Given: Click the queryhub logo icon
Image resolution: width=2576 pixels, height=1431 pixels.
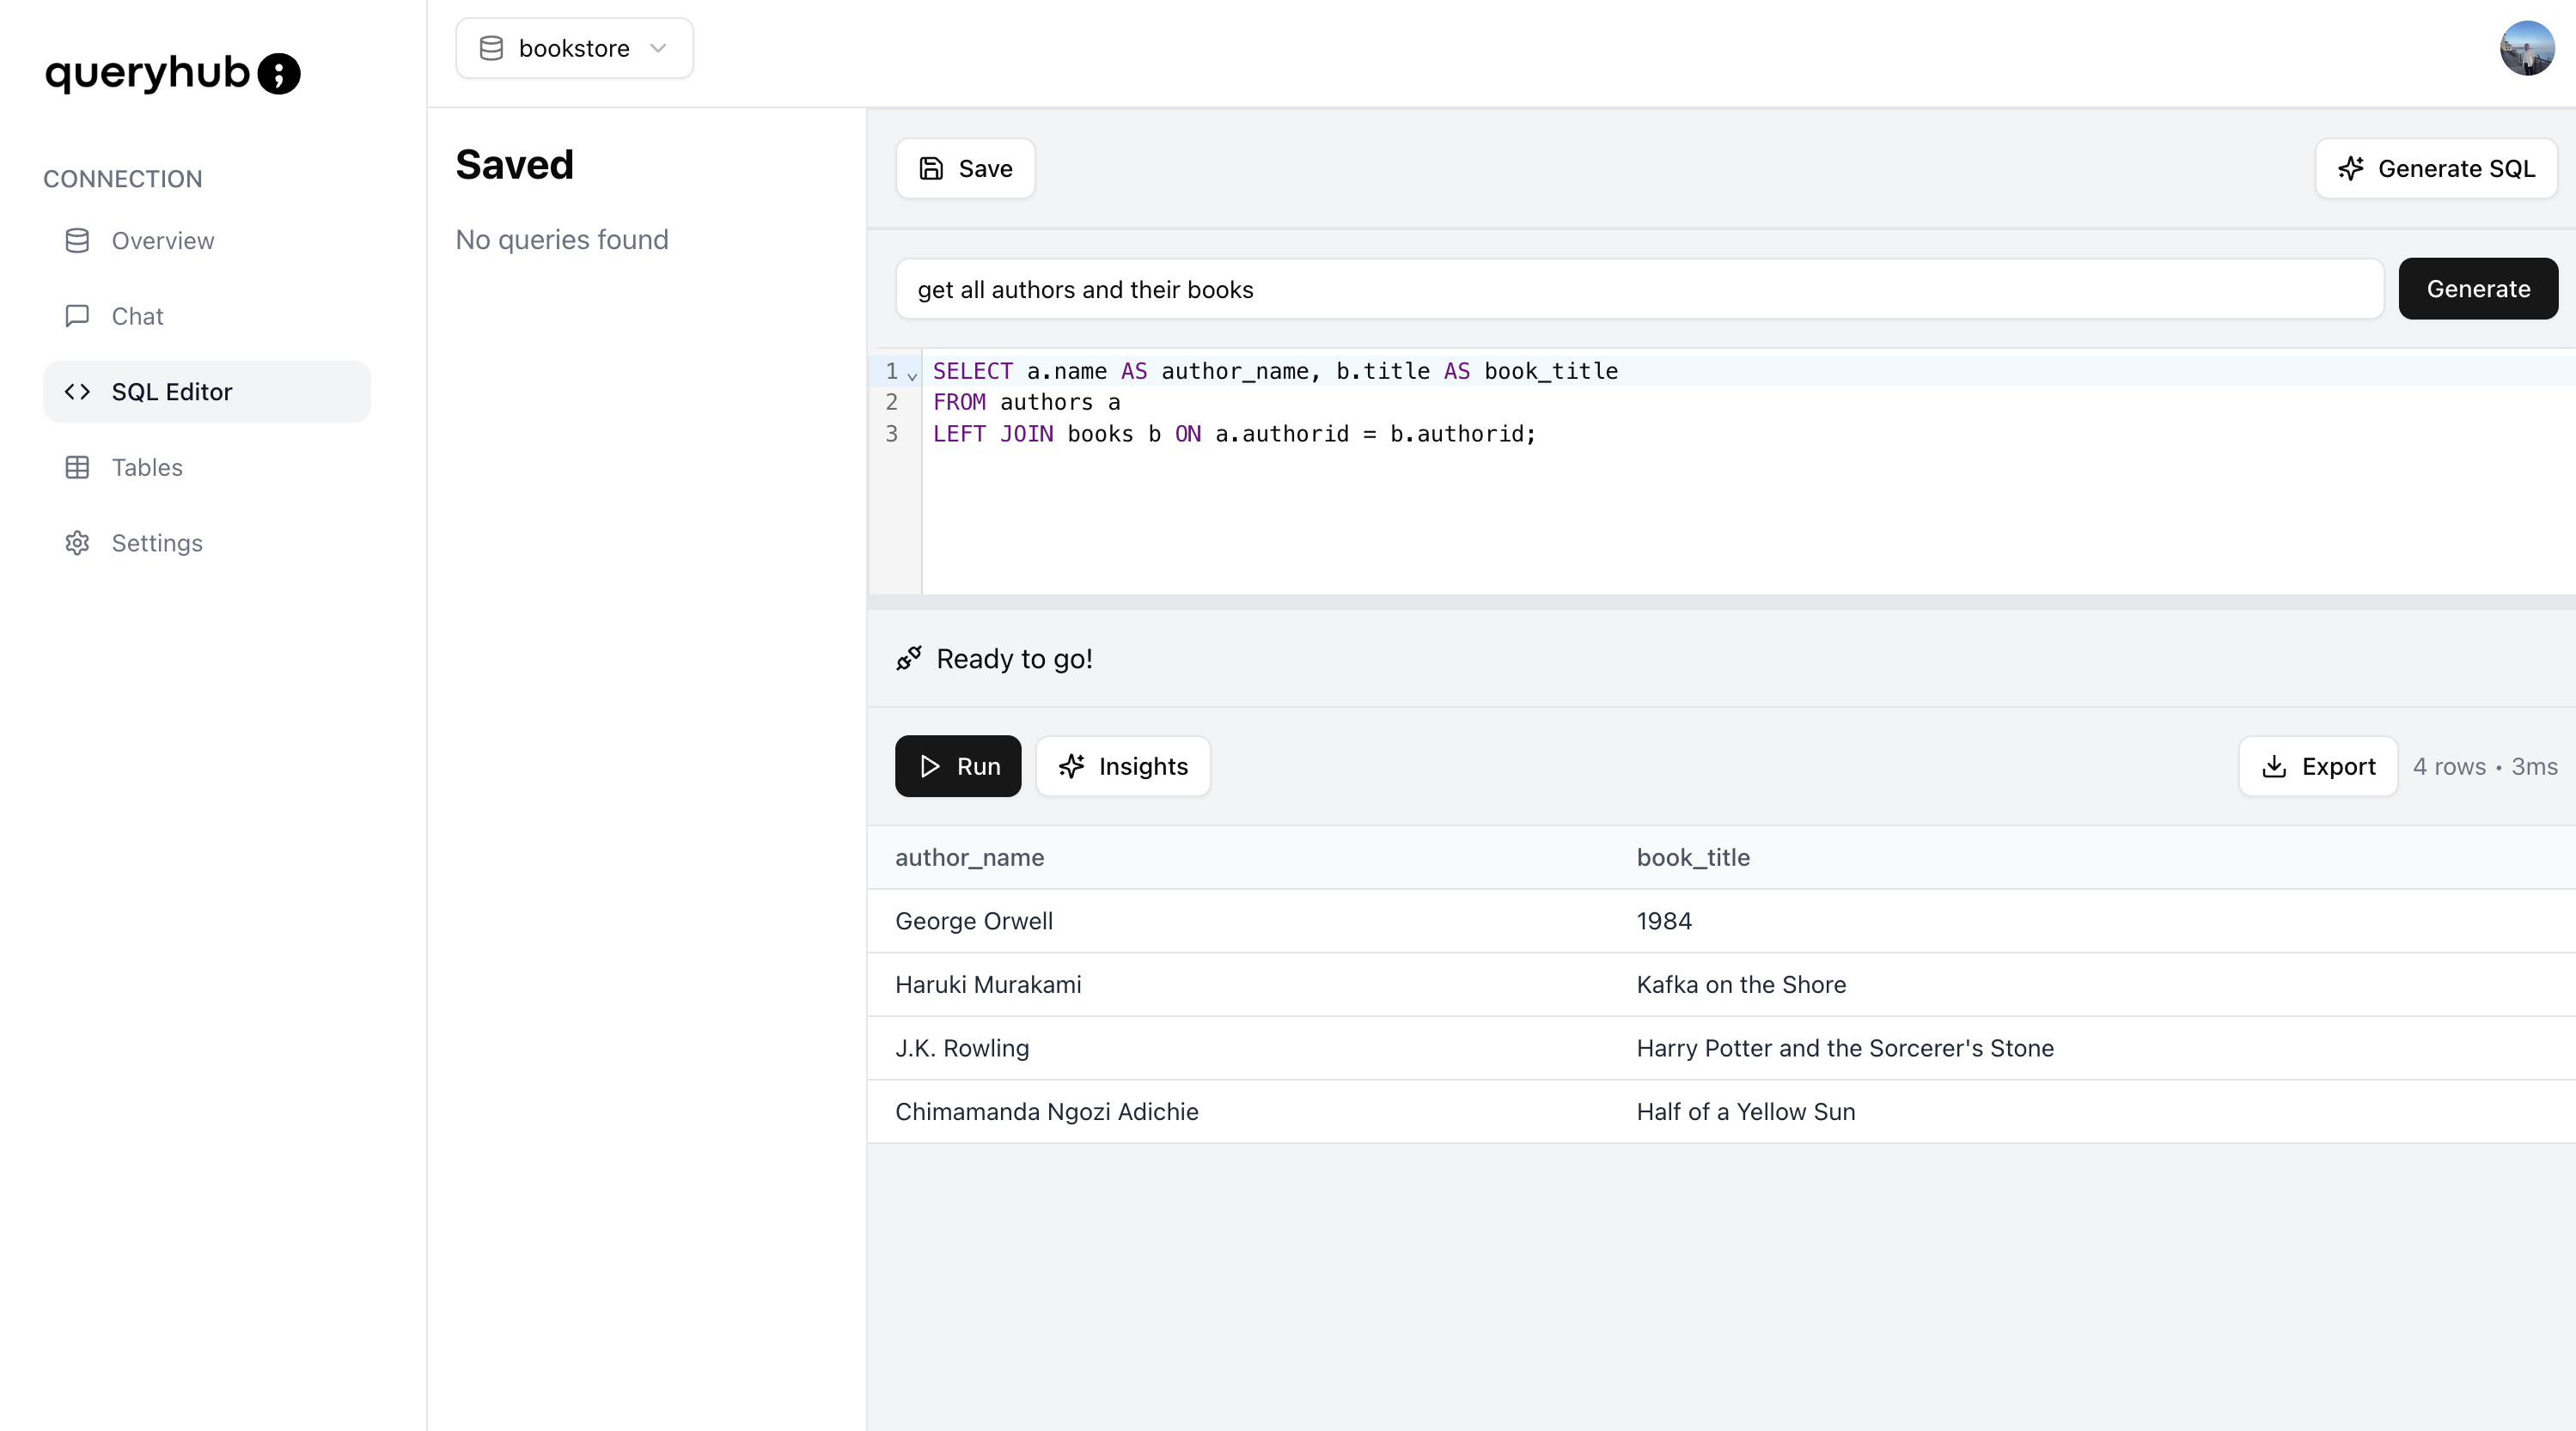Looking at the screenshot, I should pos(278,74).
